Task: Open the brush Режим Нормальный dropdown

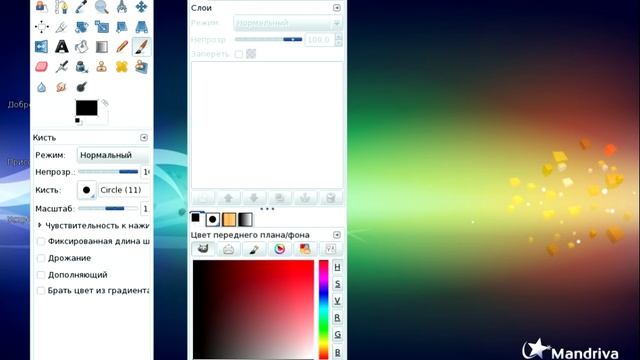Action: [113, 155]
